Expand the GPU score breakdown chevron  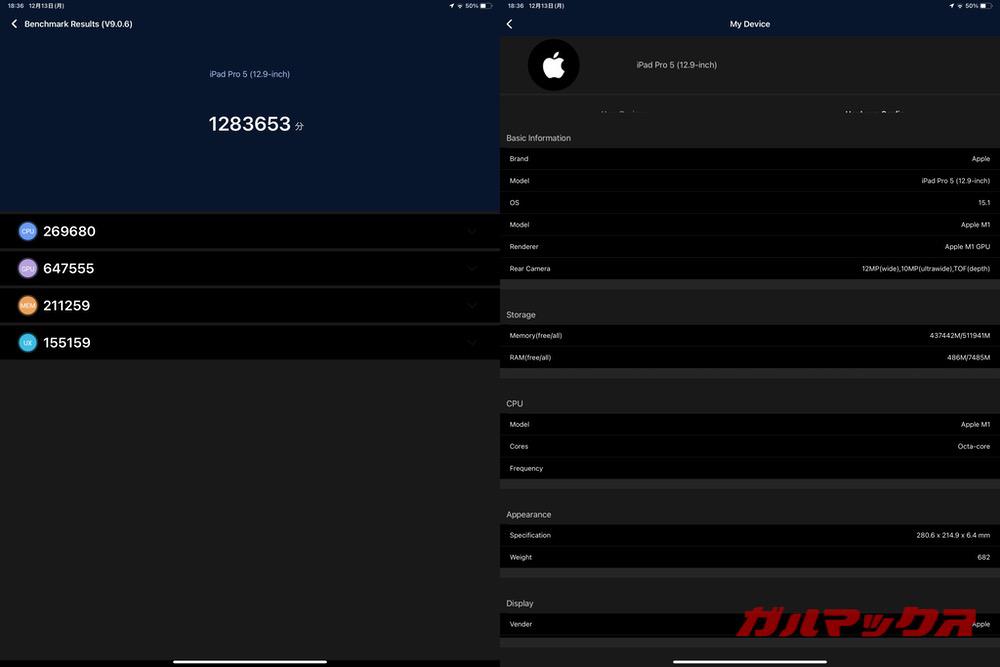tap(473, 268)
